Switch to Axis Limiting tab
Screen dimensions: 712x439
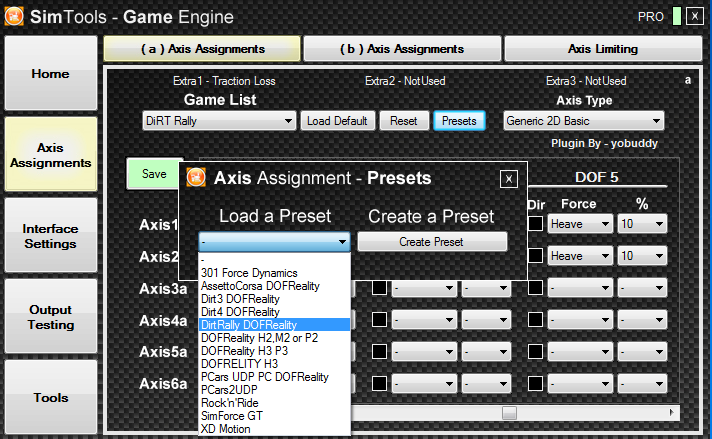pyautogui.click(x=603, y=49)
